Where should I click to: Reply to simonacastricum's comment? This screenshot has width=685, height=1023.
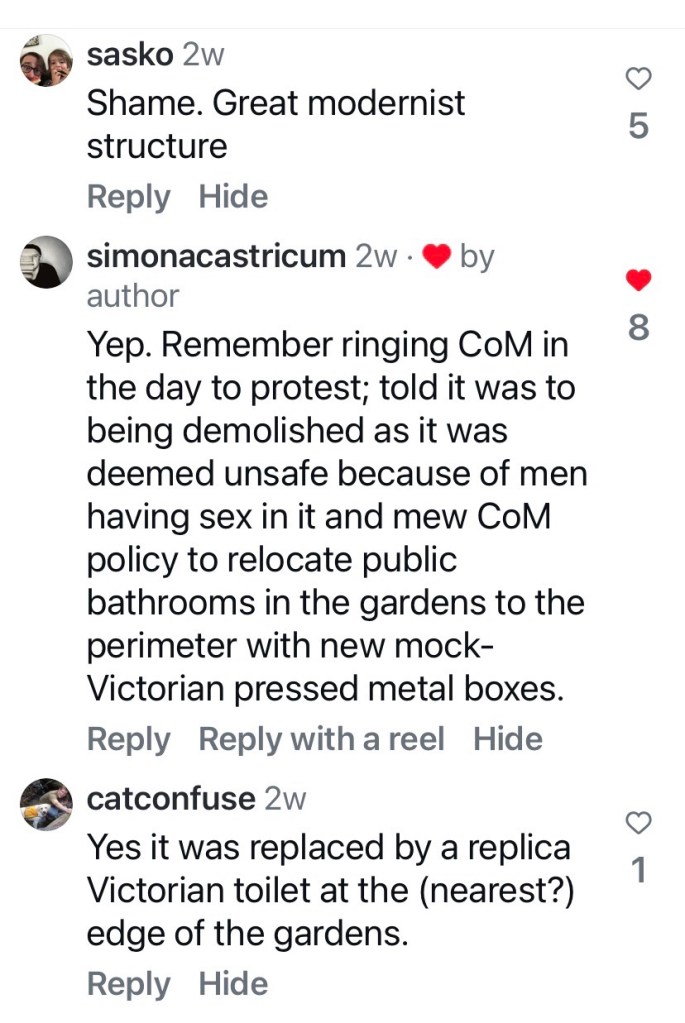pyautogui.click(x=128, y=740)
